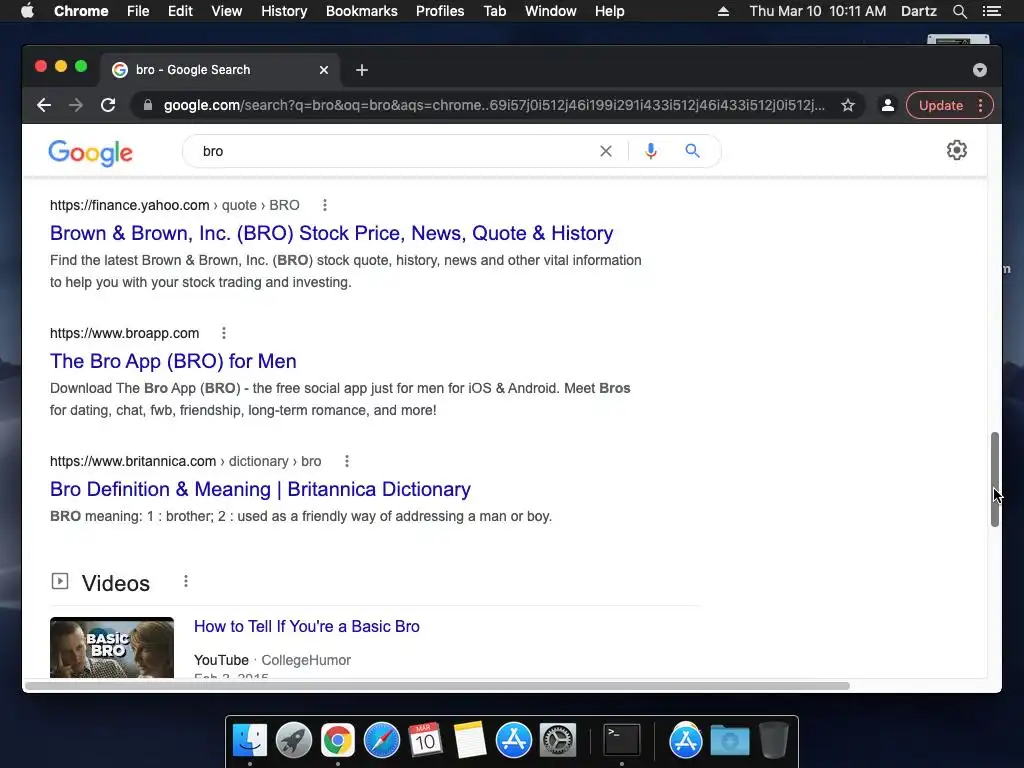This screenshot has height=768, width=1024.
Task: Open the Dartz user menu
Action: (x=918, y=11)
